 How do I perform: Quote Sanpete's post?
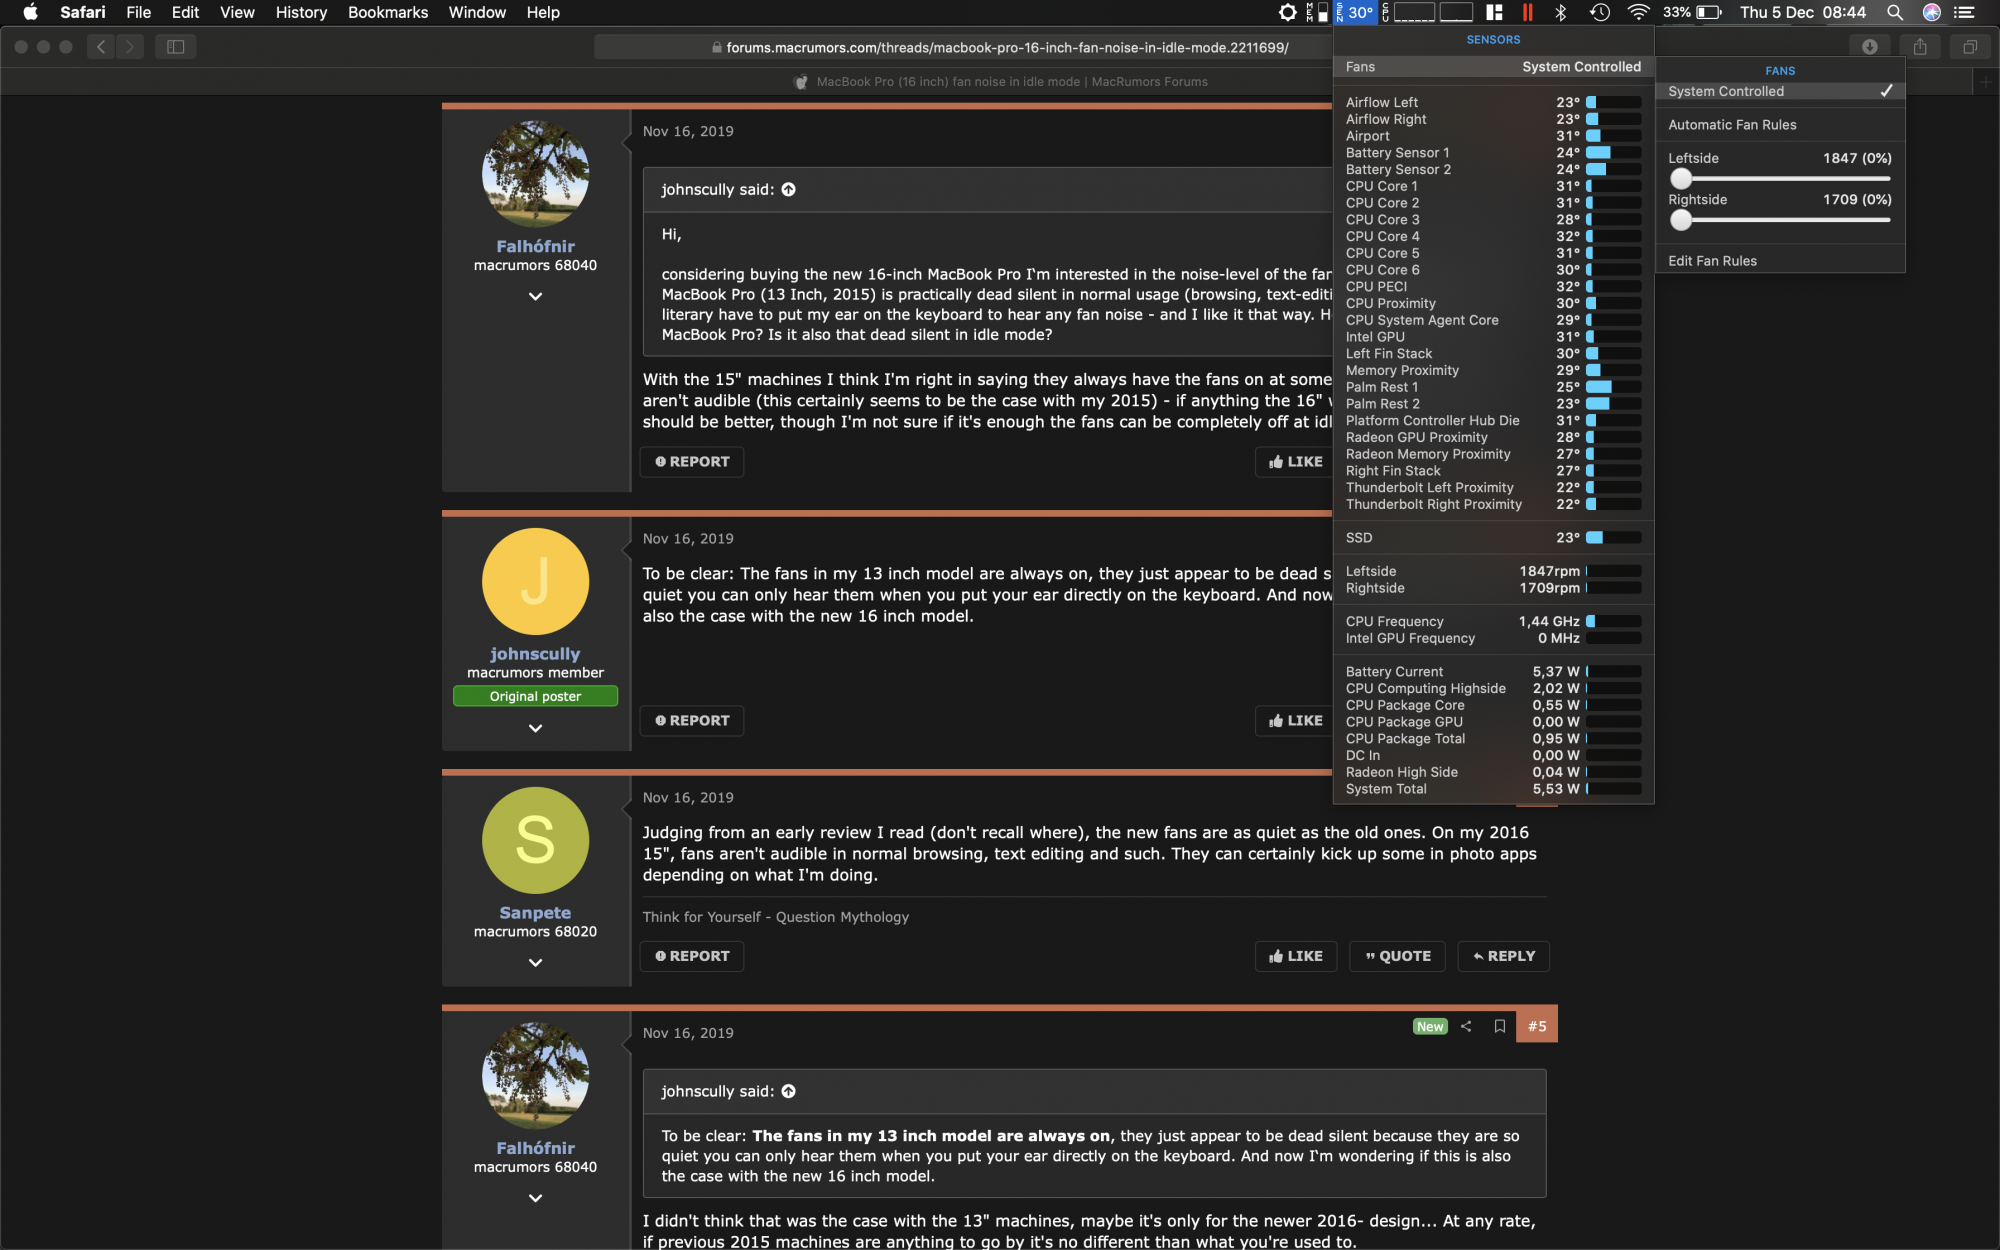tap(1398, 956)
